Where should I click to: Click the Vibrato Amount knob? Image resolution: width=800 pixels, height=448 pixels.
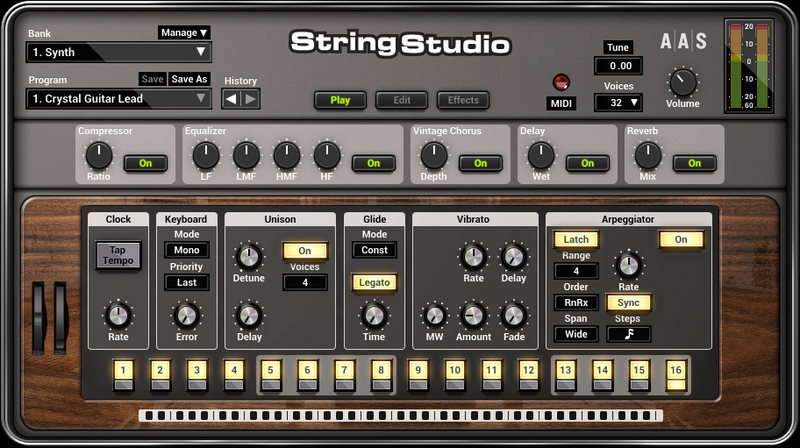[473, 316]
